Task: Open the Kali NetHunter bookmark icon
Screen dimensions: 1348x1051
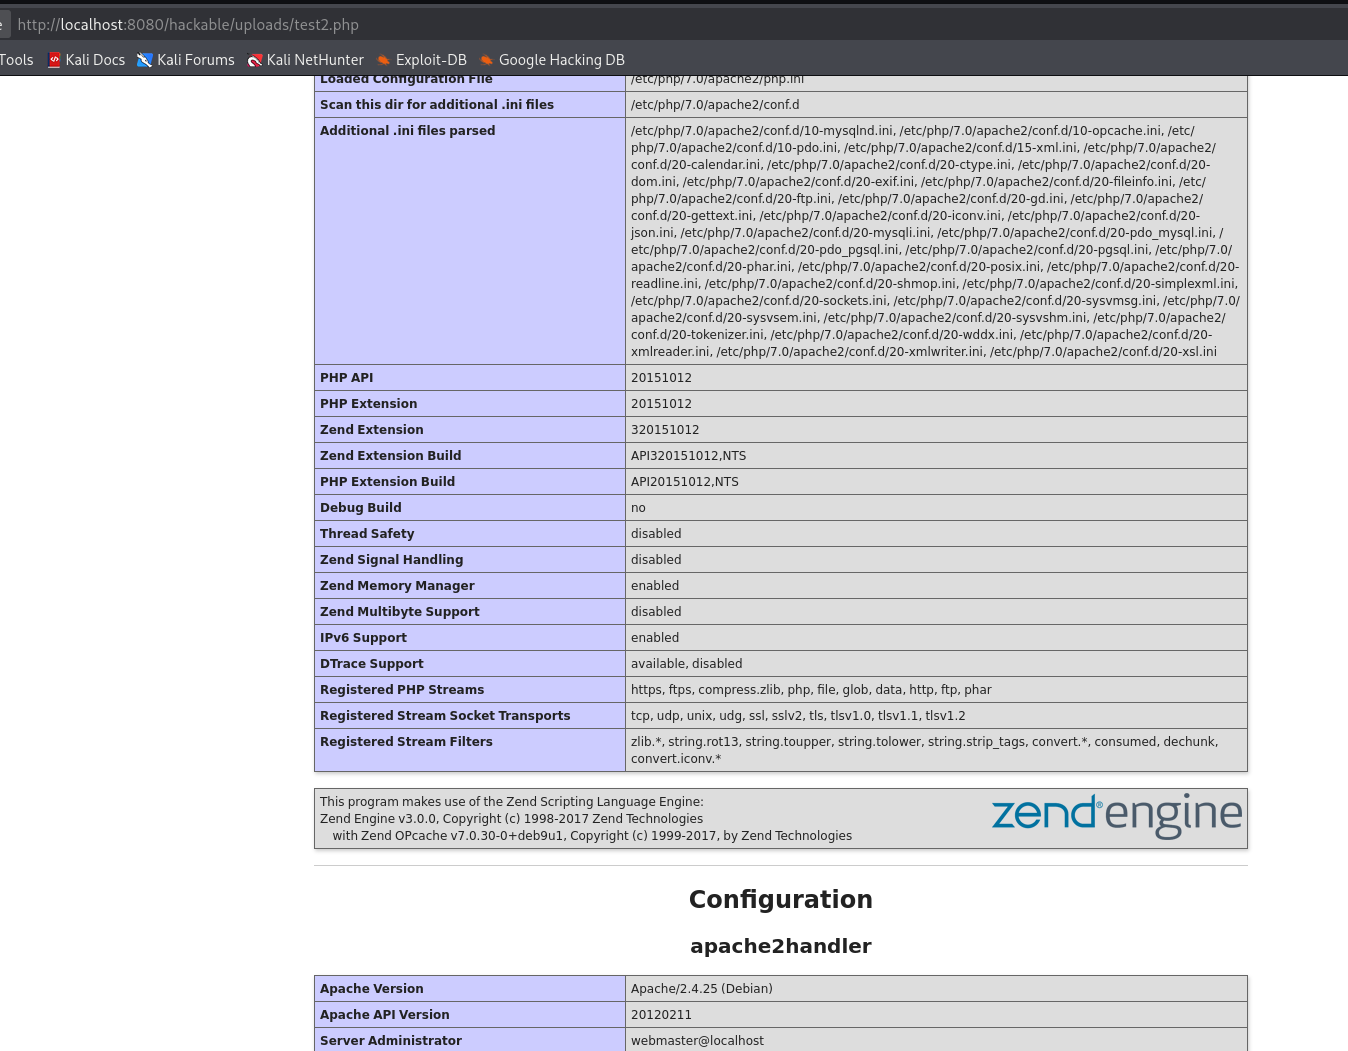Action: (x=255, y=60)
